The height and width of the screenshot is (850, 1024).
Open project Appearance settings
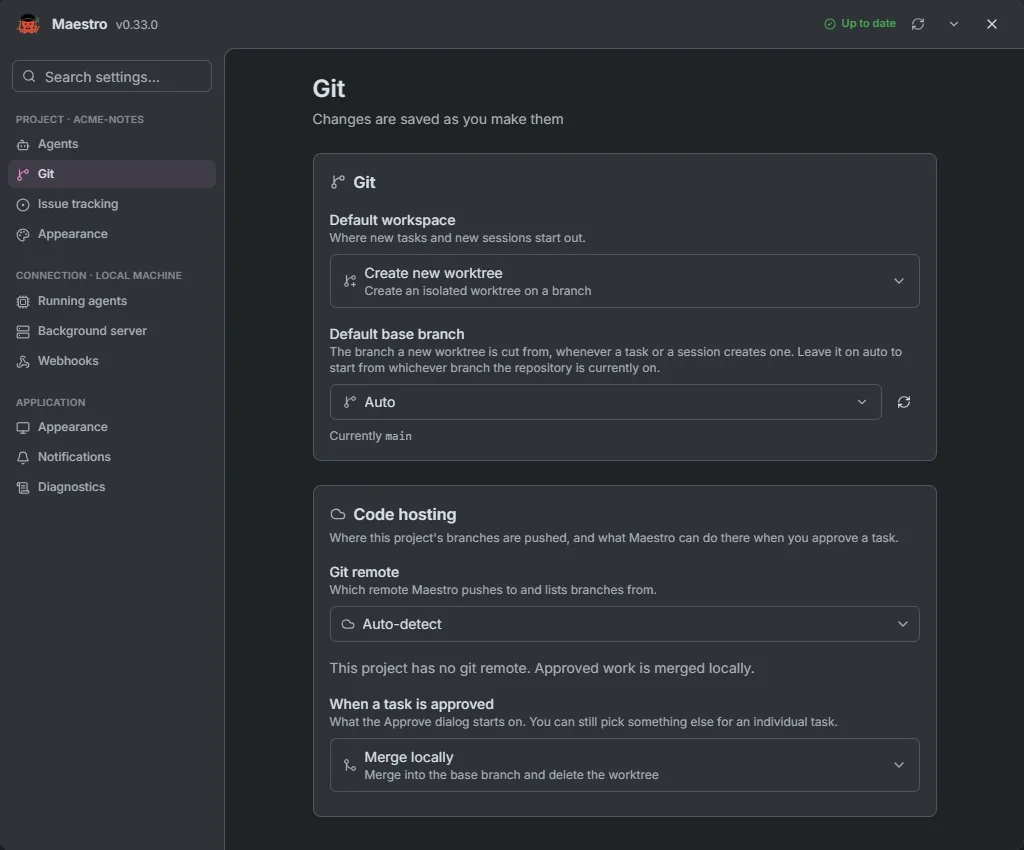(112, 234)
